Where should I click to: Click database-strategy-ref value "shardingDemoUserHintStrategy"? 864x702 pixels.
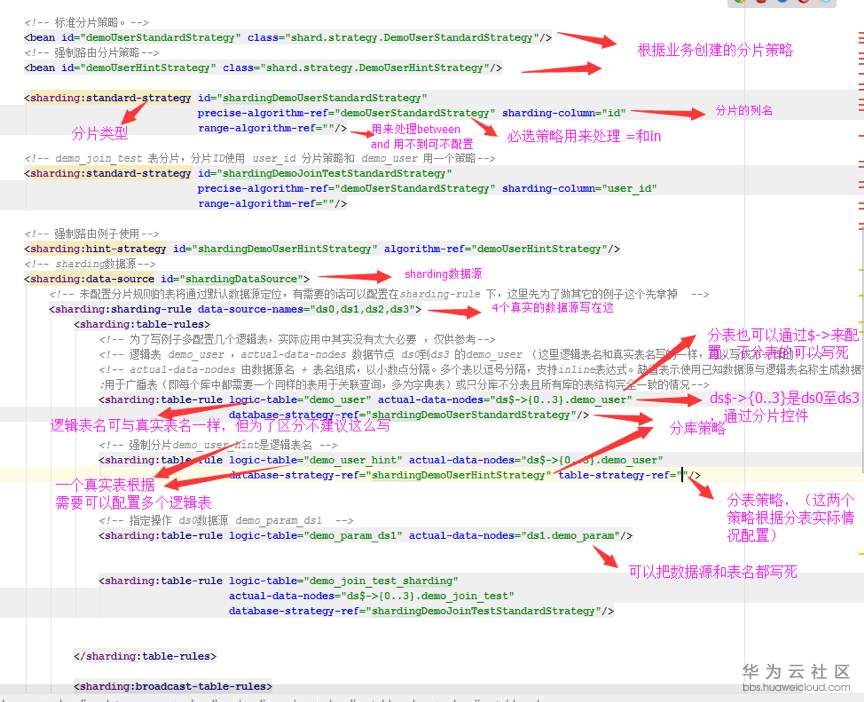click(x=459, y=475)
